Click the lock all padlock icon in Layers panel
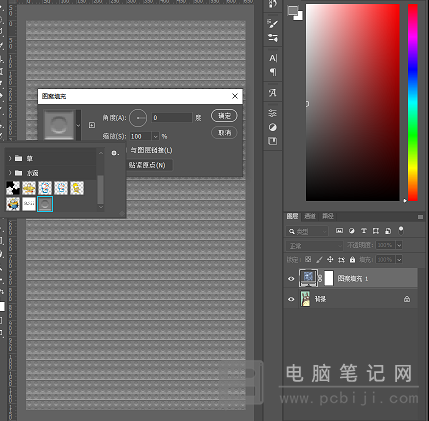 pyautogui.click(x=352, y=259)
